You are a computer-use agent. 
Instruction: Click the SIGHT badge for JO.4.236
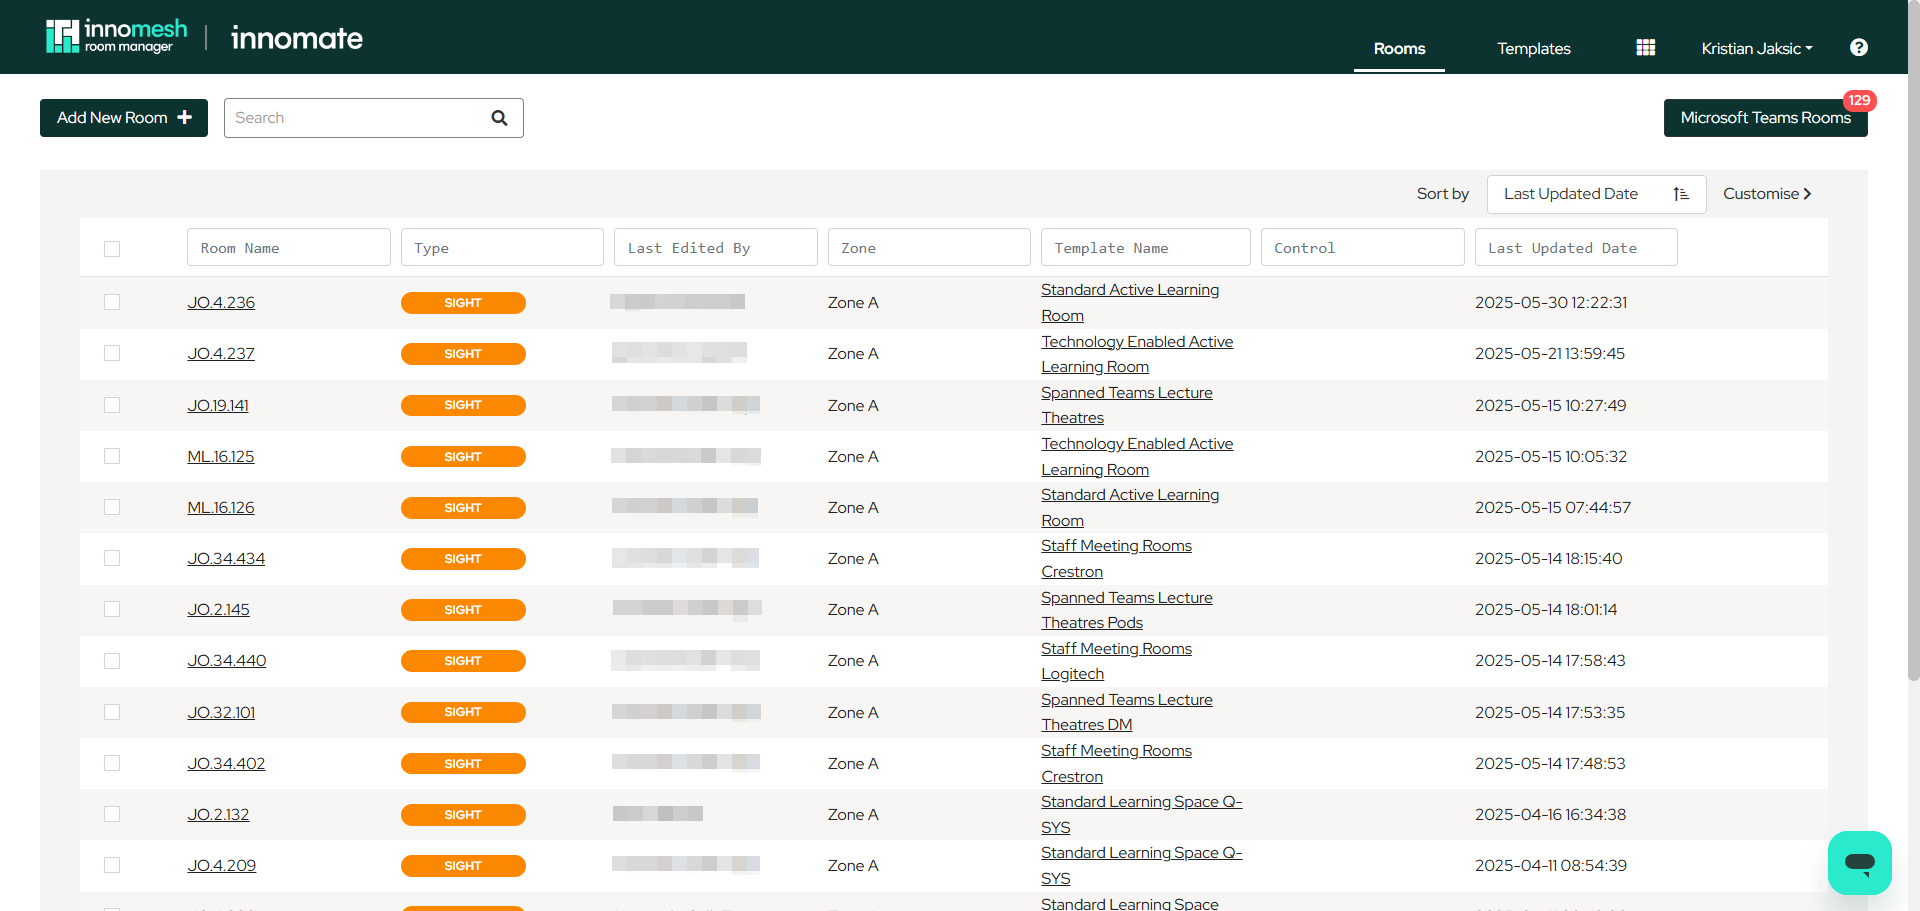coord(463,303)
